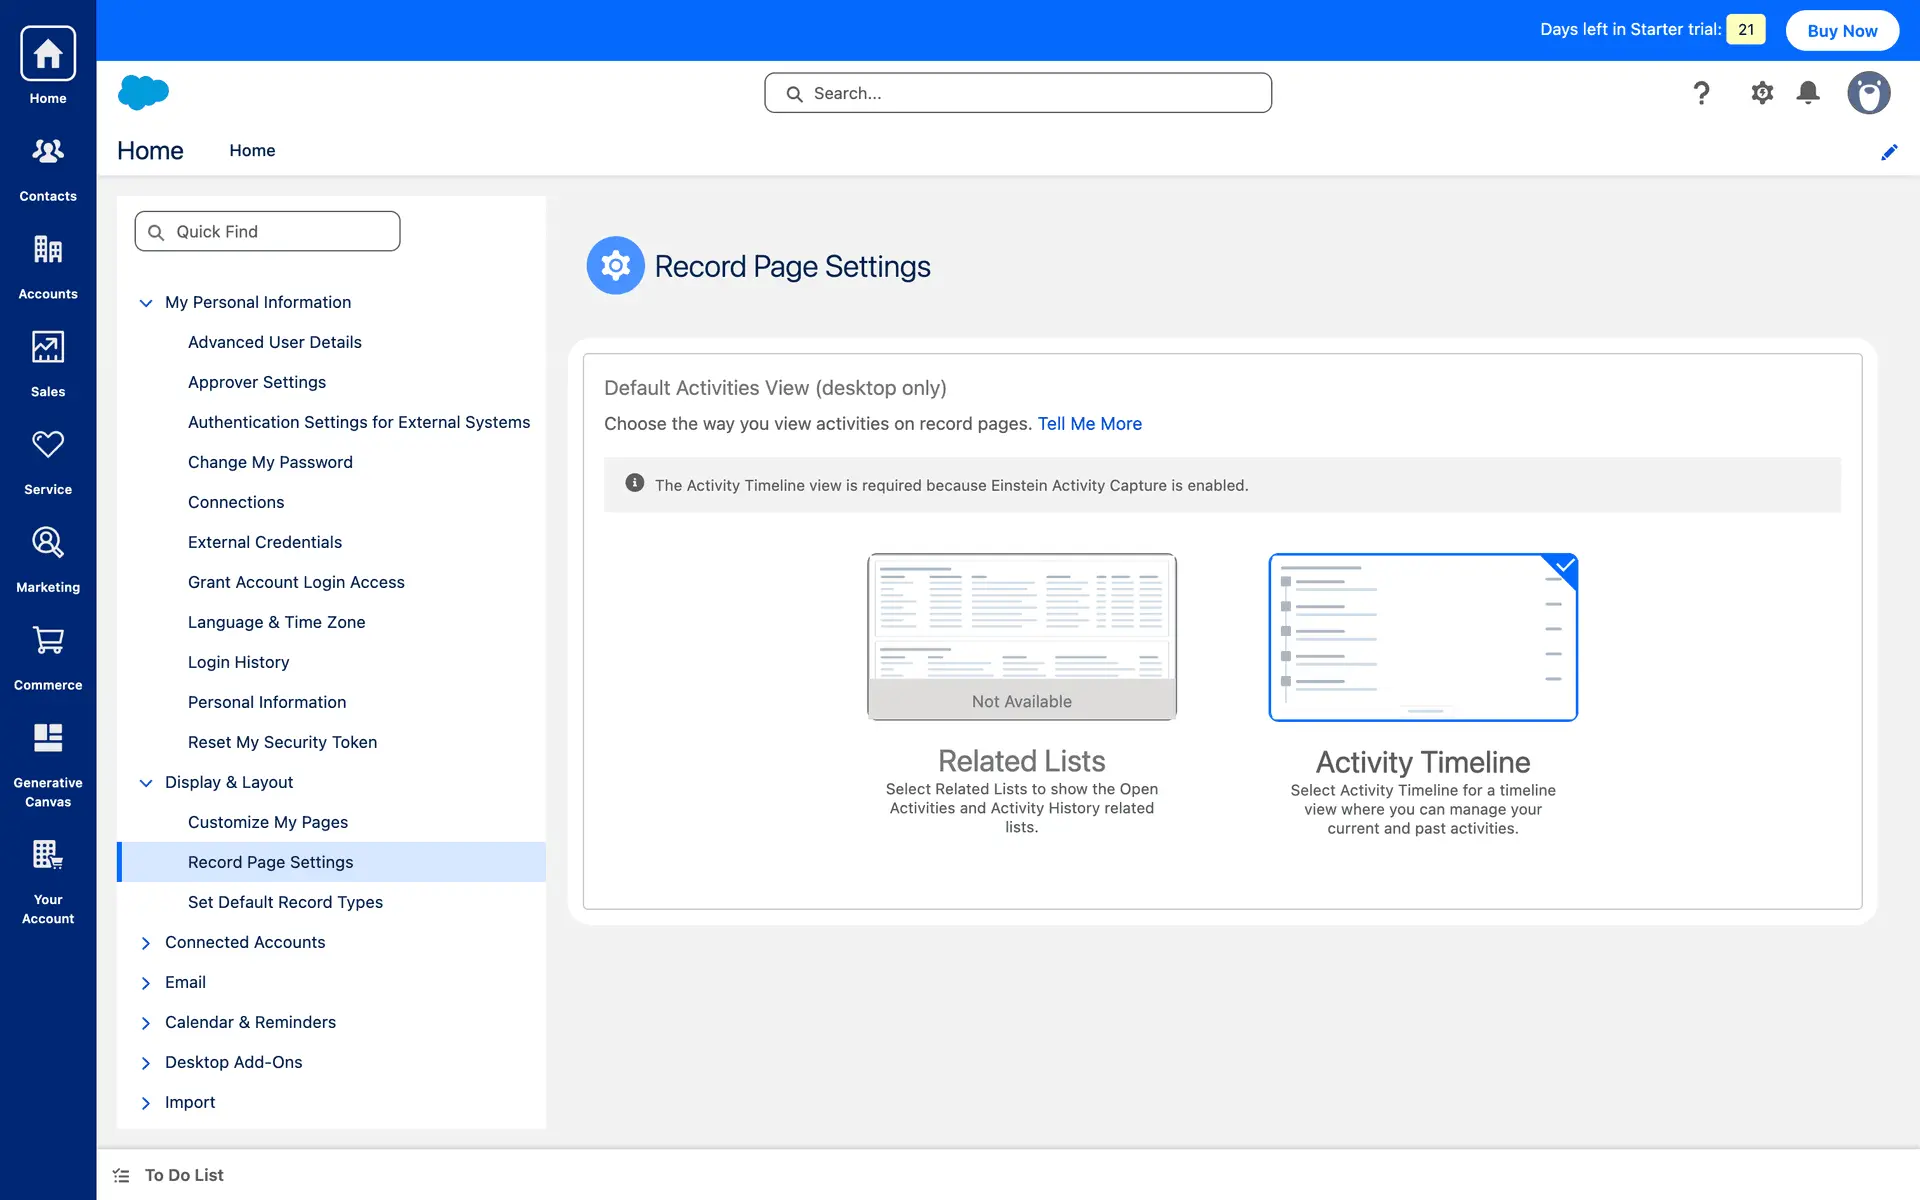The width and height of the screenshot is (1920, 1200).
Task: Click the edit pencil icon
Action: pyautogui.click(x=1889, y=152)
